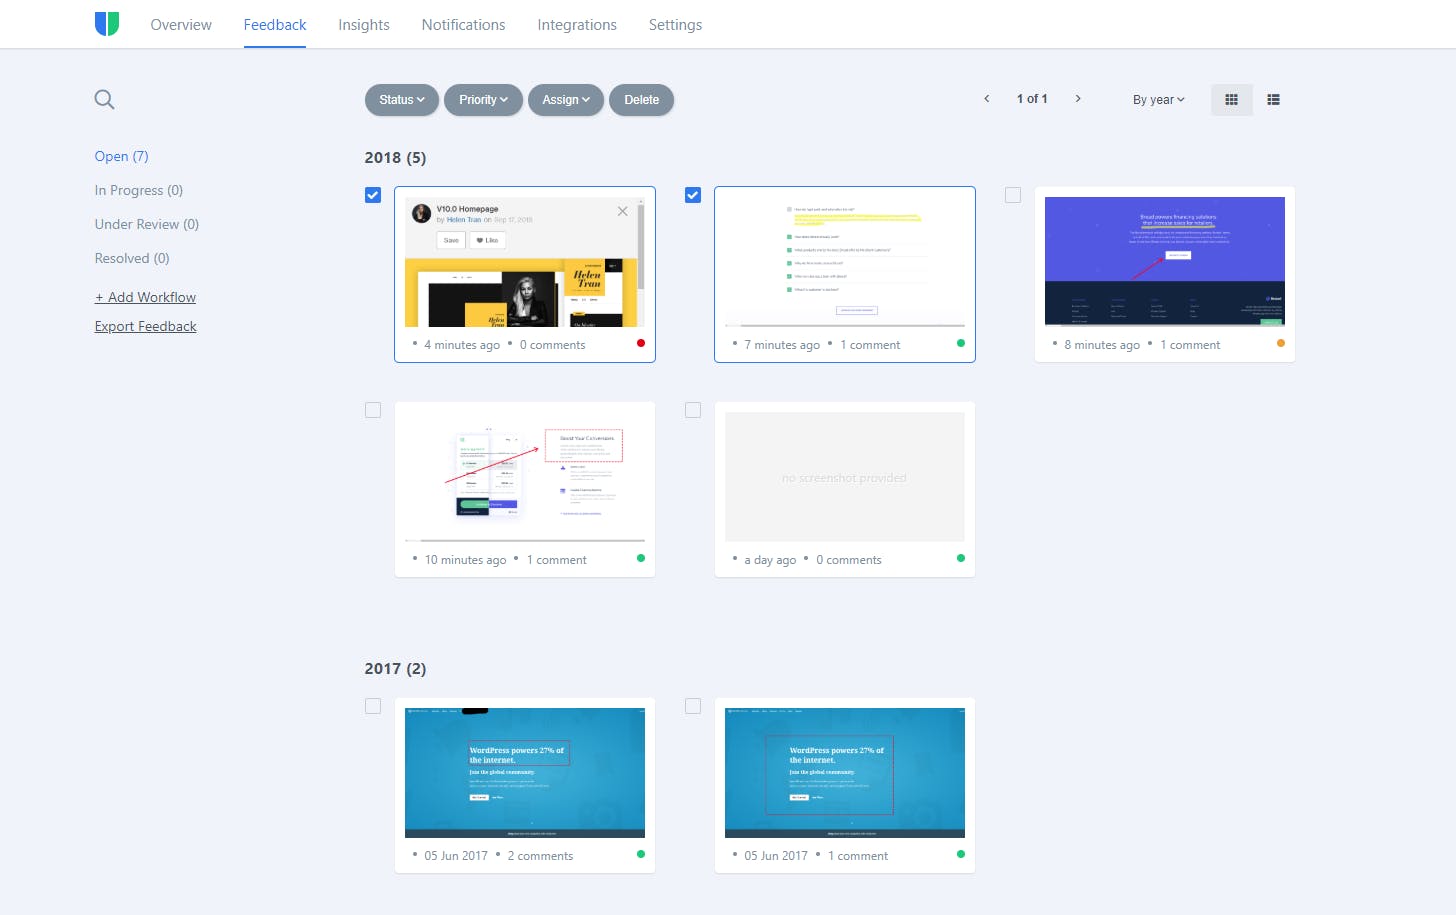Switch to list view icon

[x=1274, y=99]
